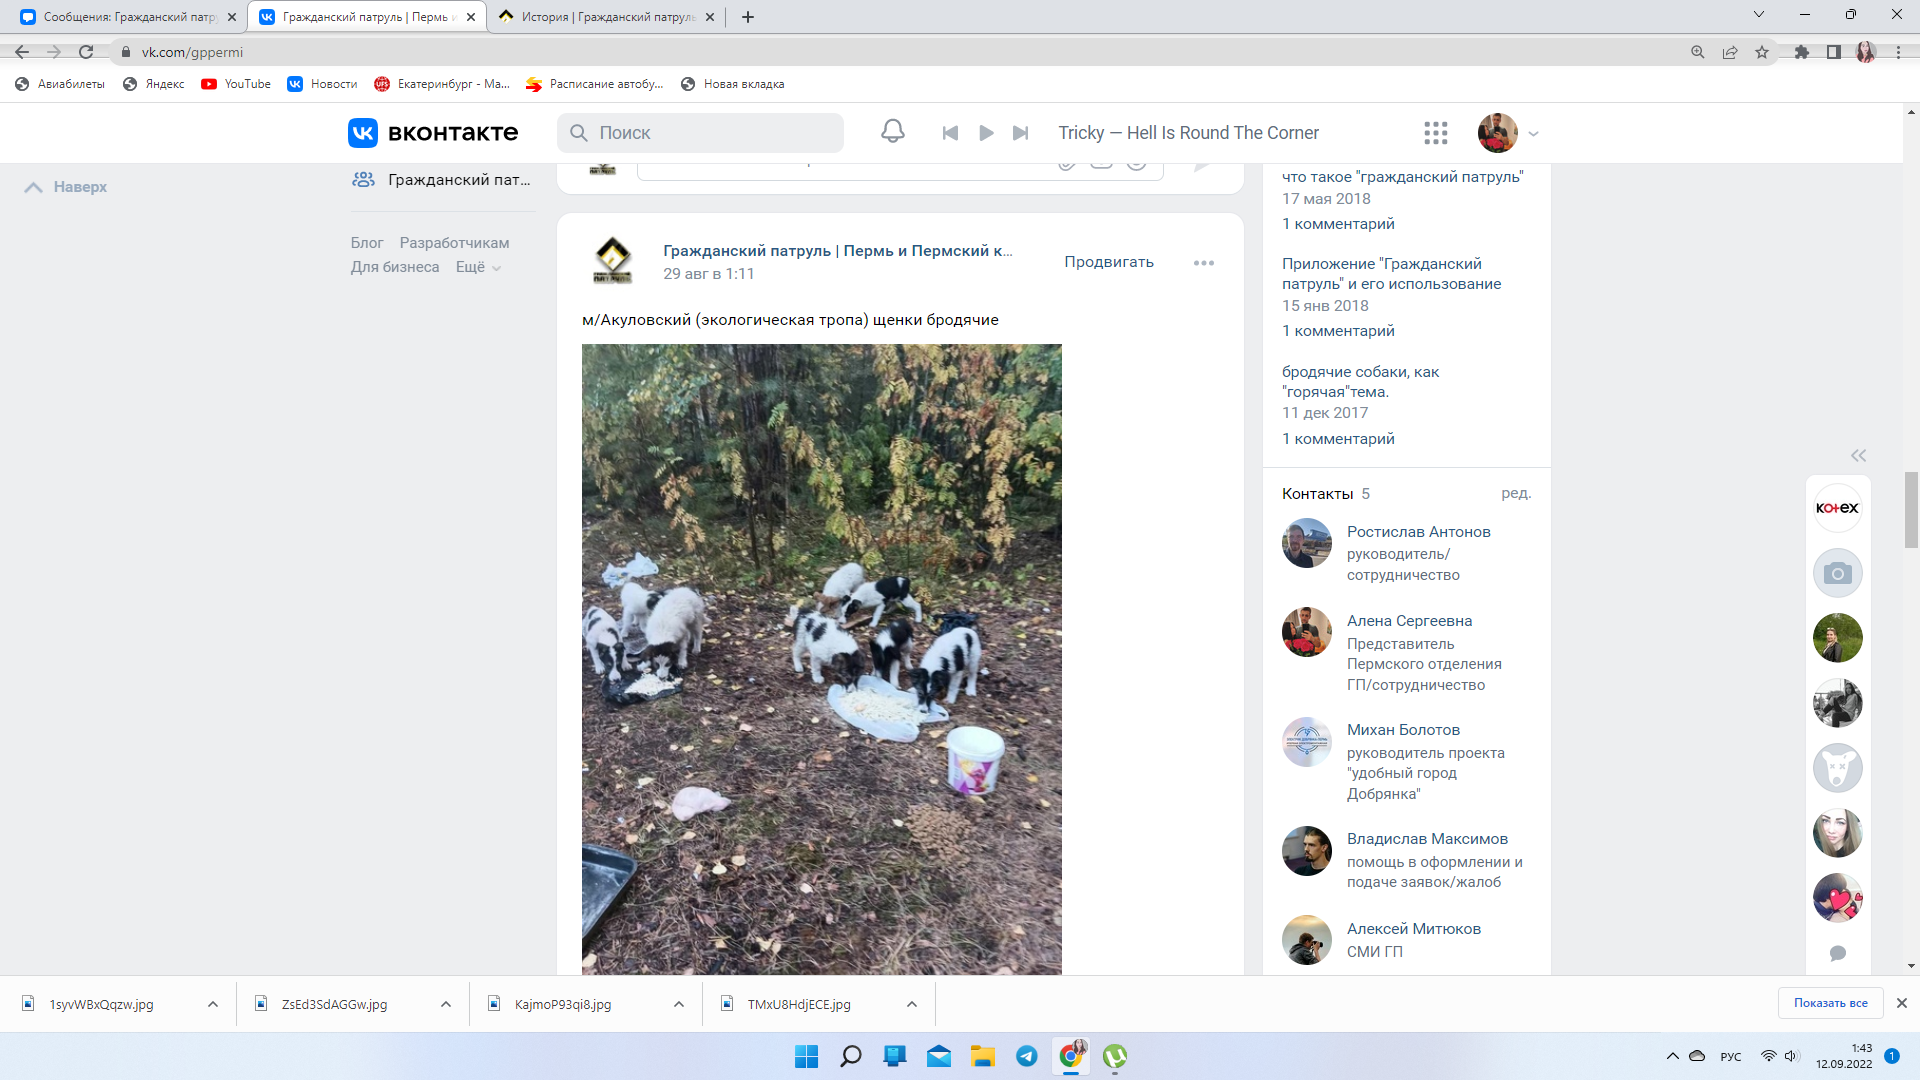
Task: Go back in browser history
Action: (22, 52)
